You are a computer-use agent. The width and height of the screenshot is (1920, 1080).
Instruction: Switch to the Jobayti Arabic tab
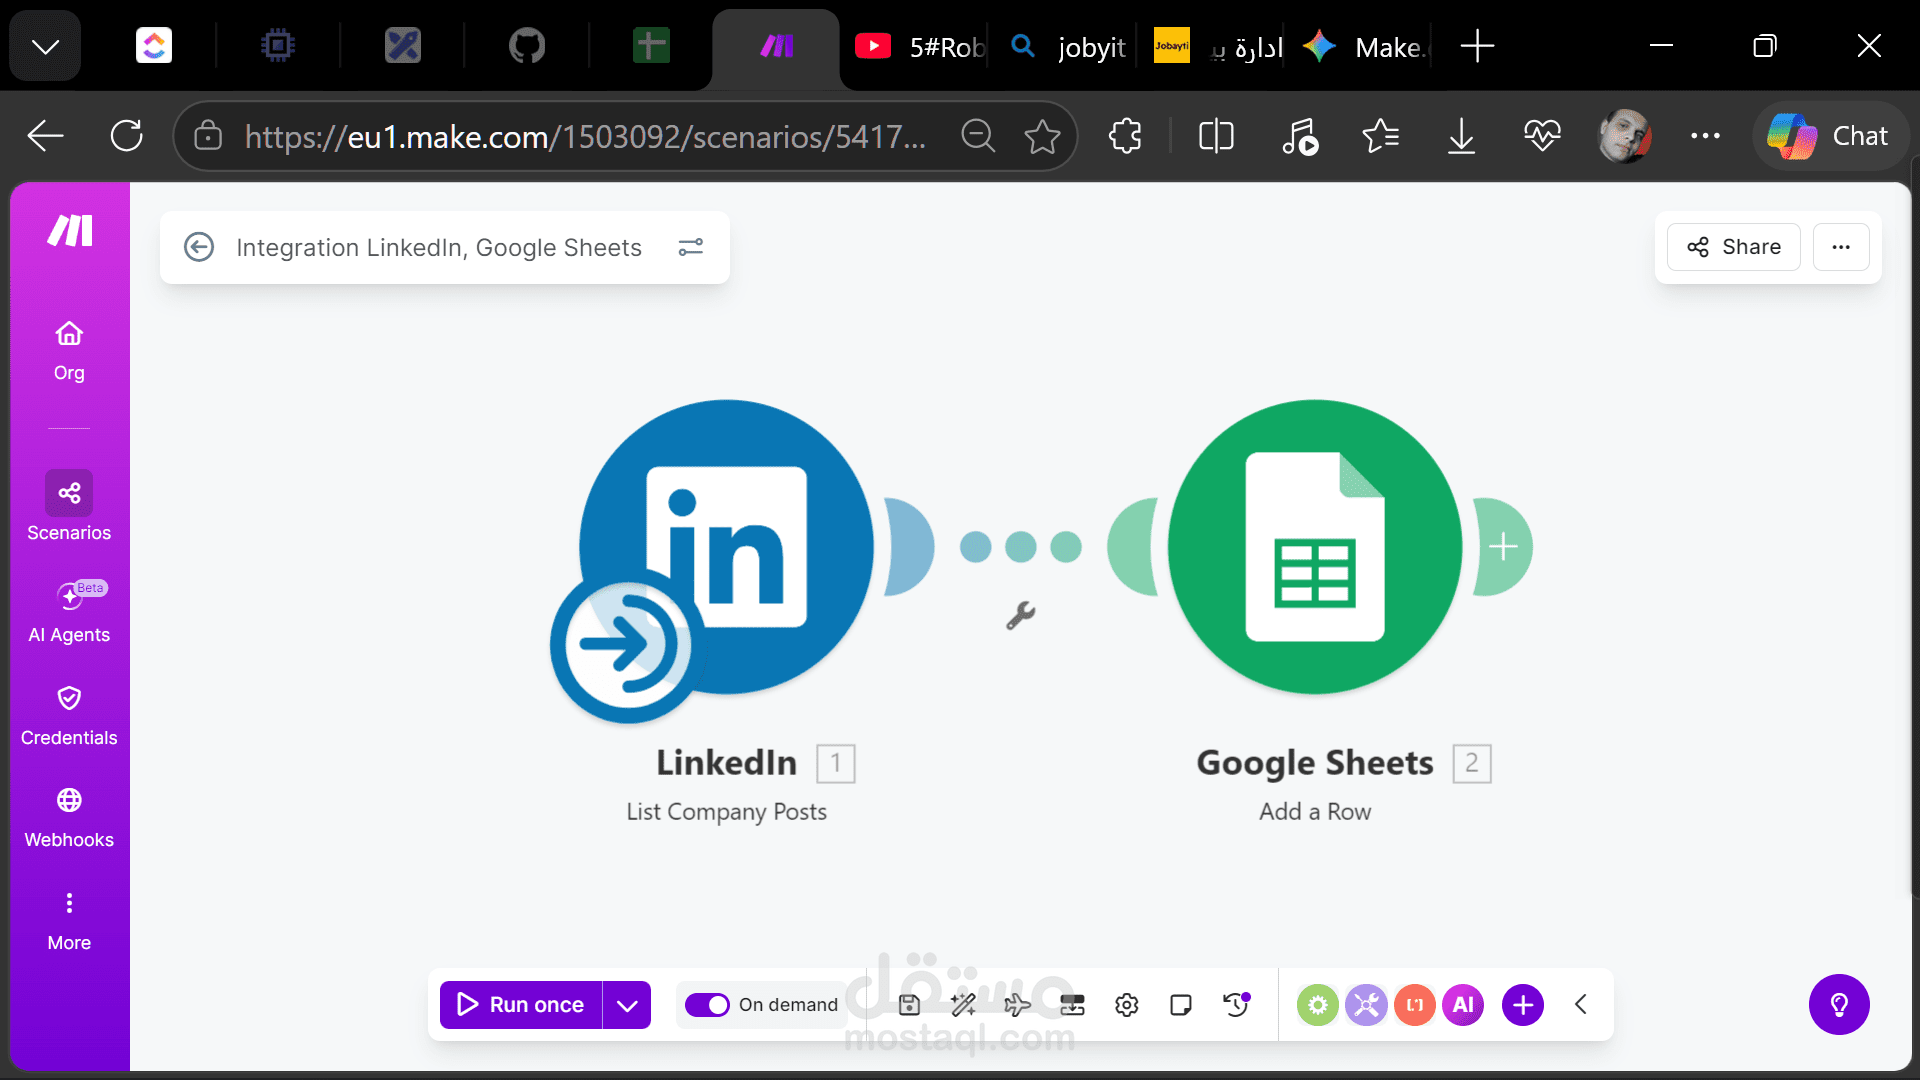point(1217,46)
